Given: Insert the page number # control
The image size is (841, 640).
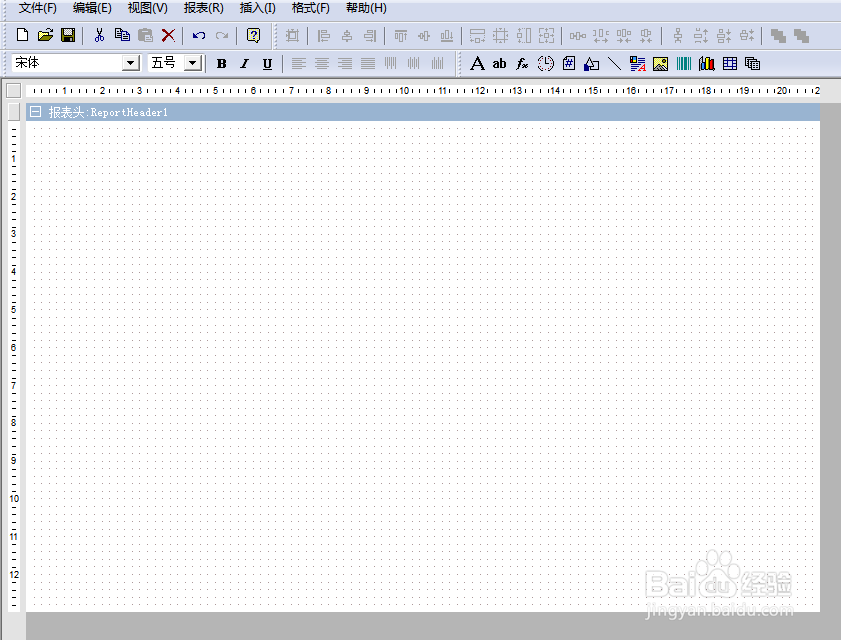Looking at the screenshot, I should pos(569,64).
